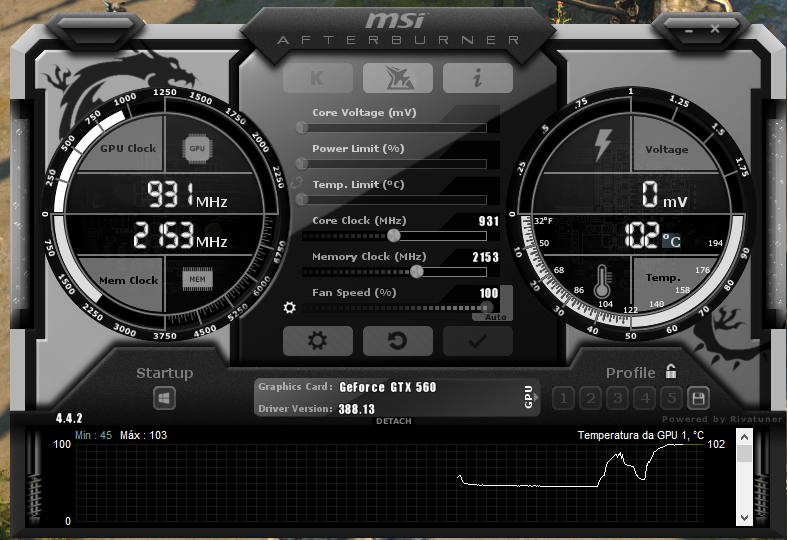Select profile slot 2
This screenshot has width=788, height=540.
(590, 399)
